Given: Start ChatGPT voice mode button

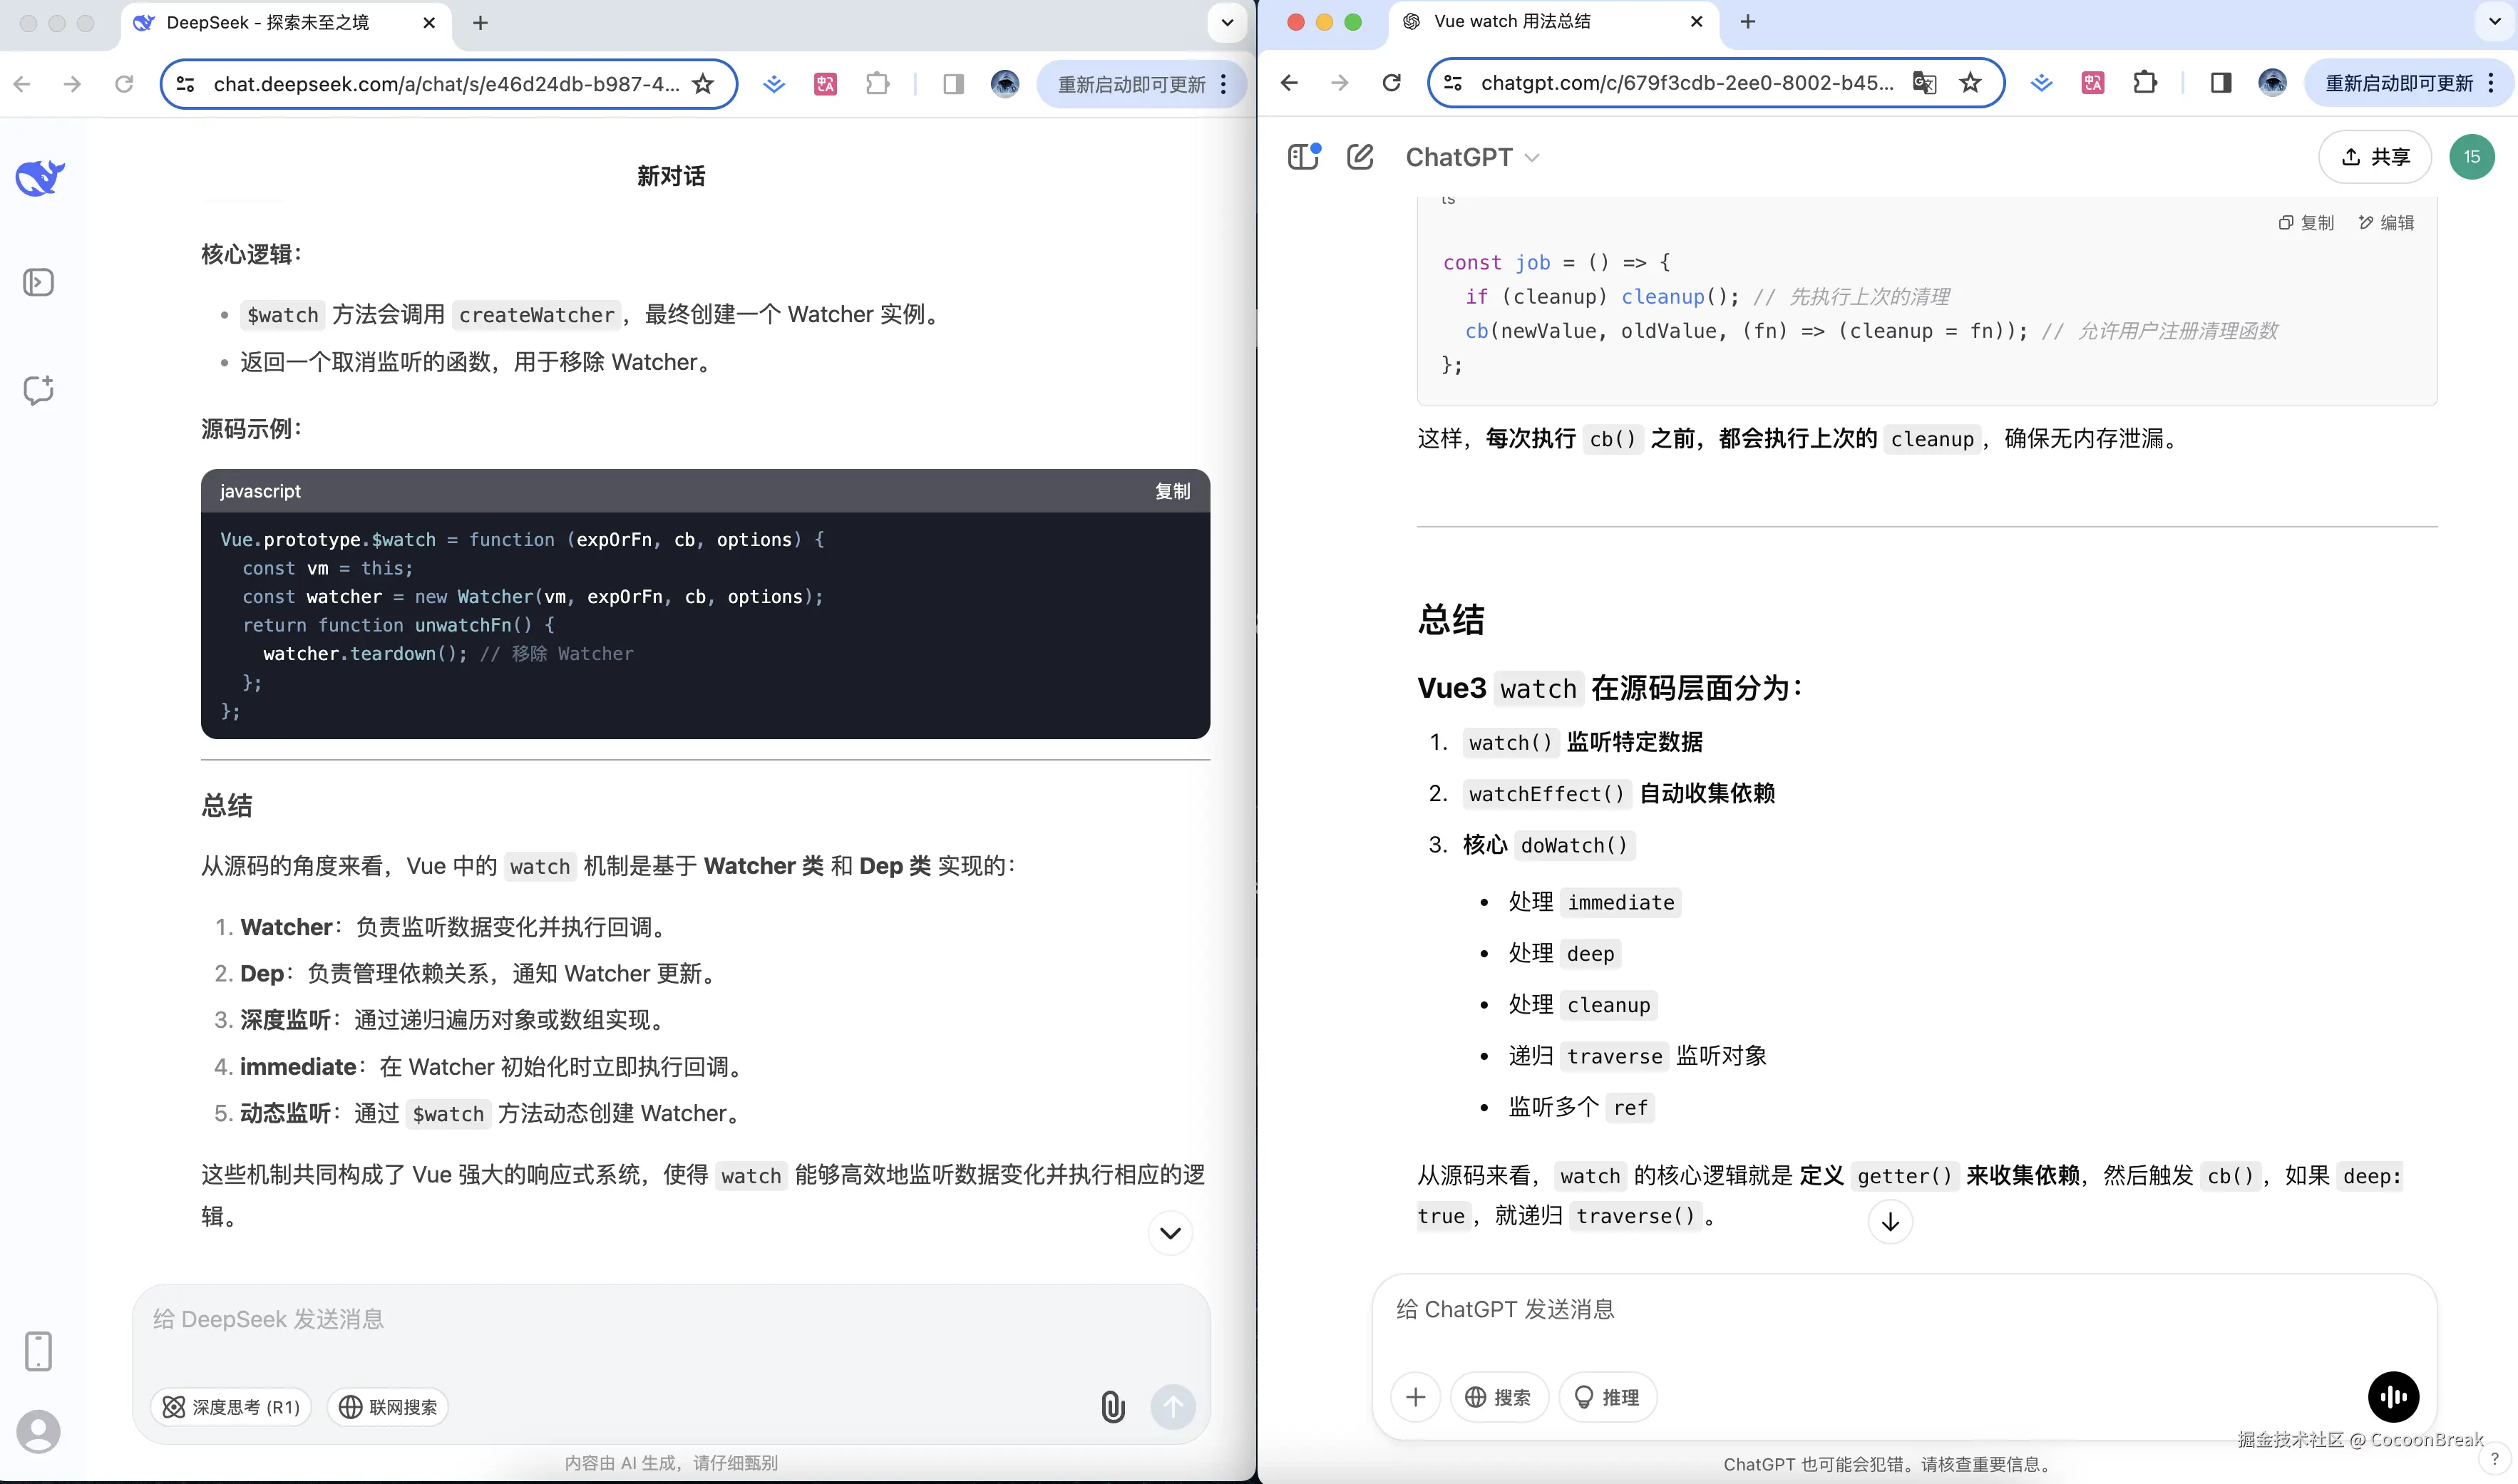Looking at the screenshot, I should (x=2393, y=1397).
